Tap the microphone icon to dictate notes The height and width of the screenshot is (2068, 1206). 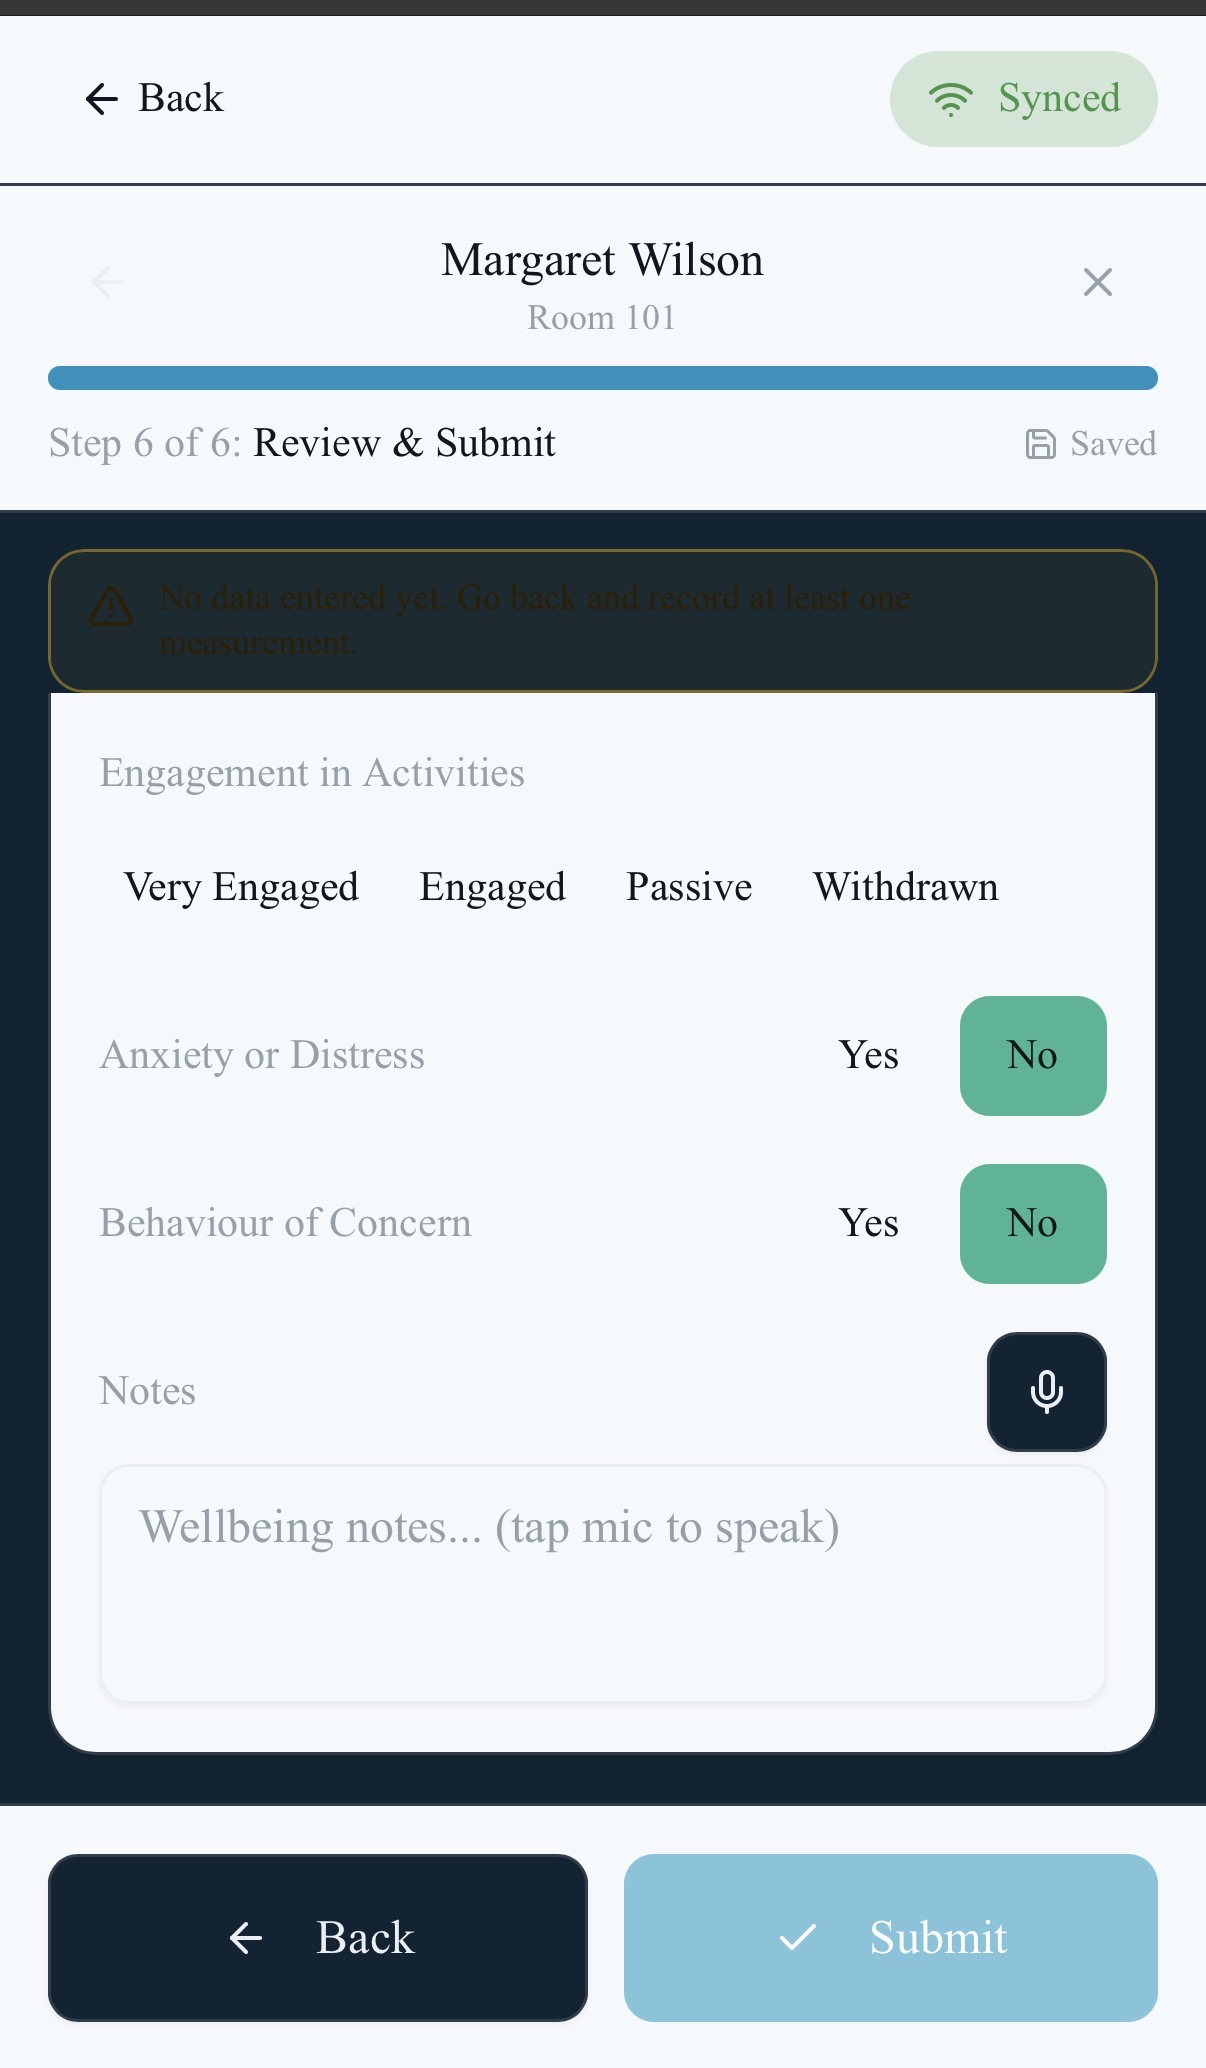point(1046,1390)
